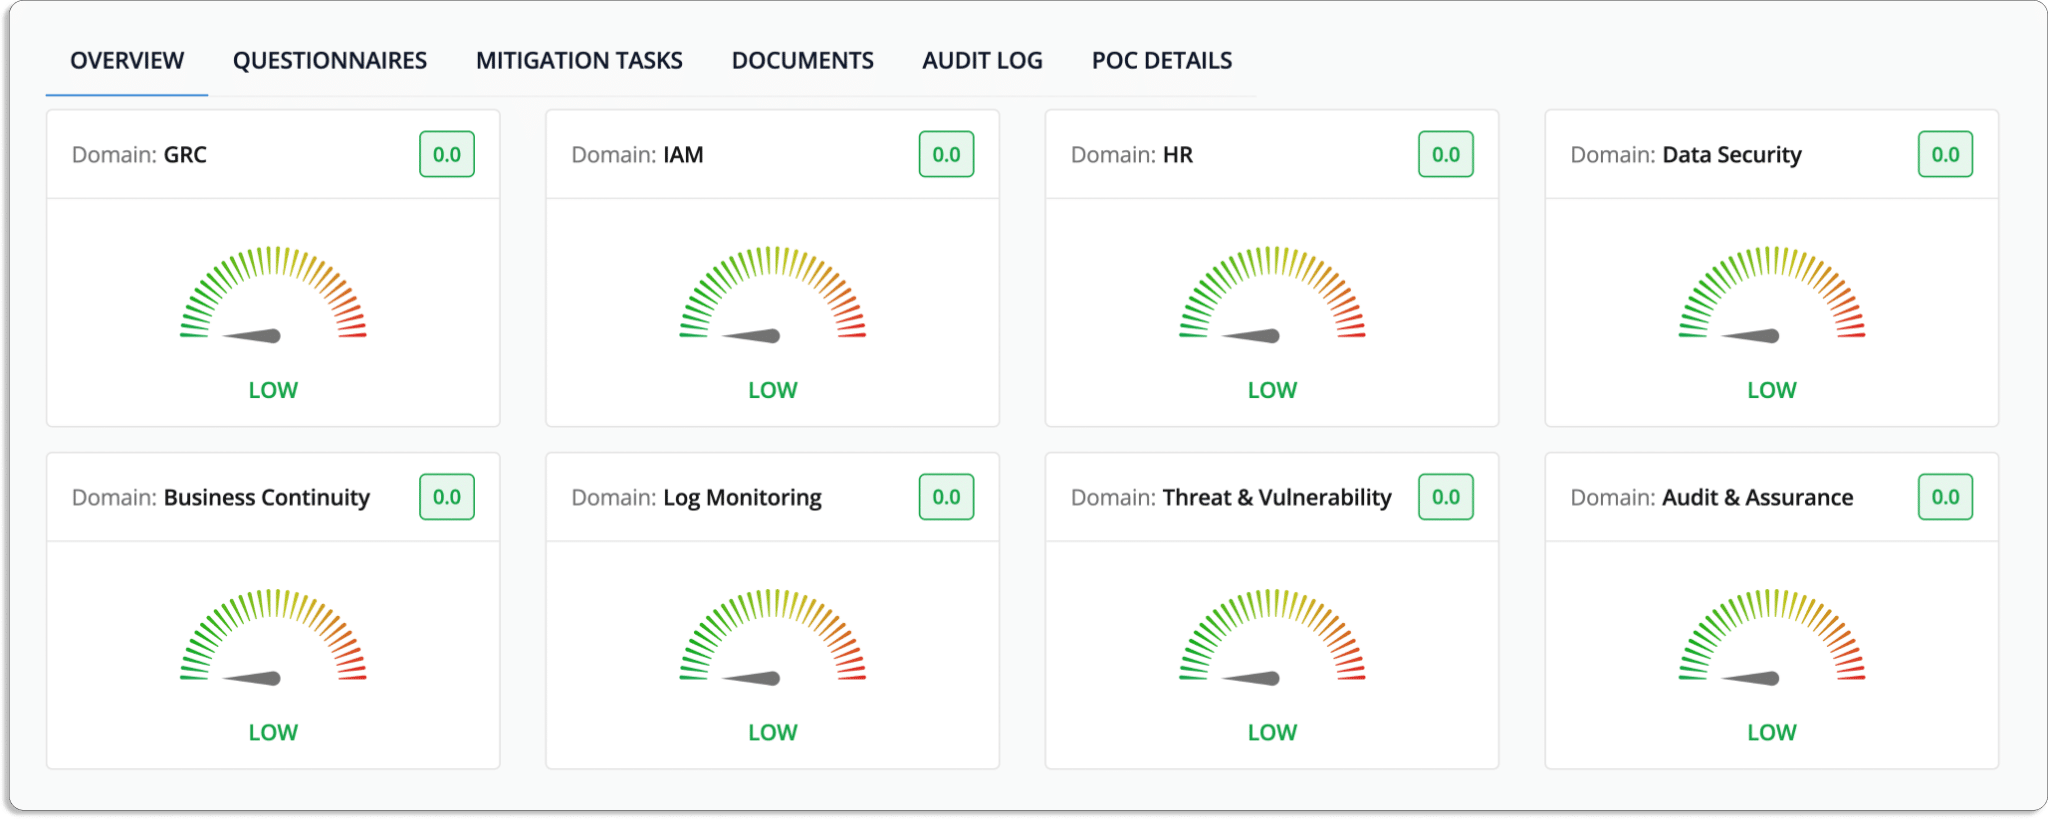Select the 'Domain: Data Security' title
The height and width of the screenshot is (819, 2048).
point(1686,155)
